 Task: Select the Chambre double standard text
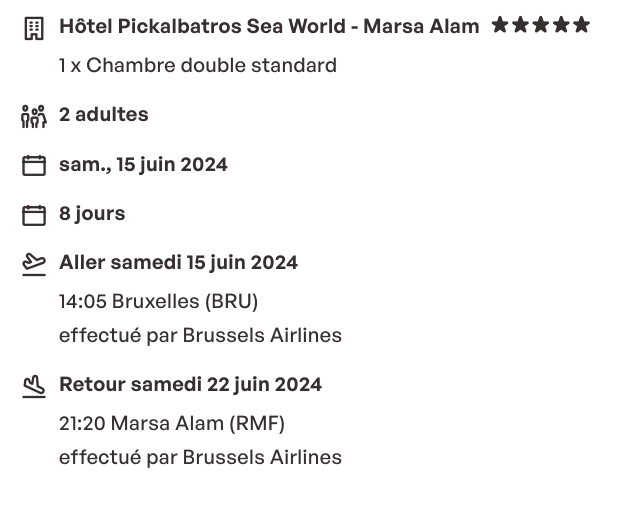198,65
